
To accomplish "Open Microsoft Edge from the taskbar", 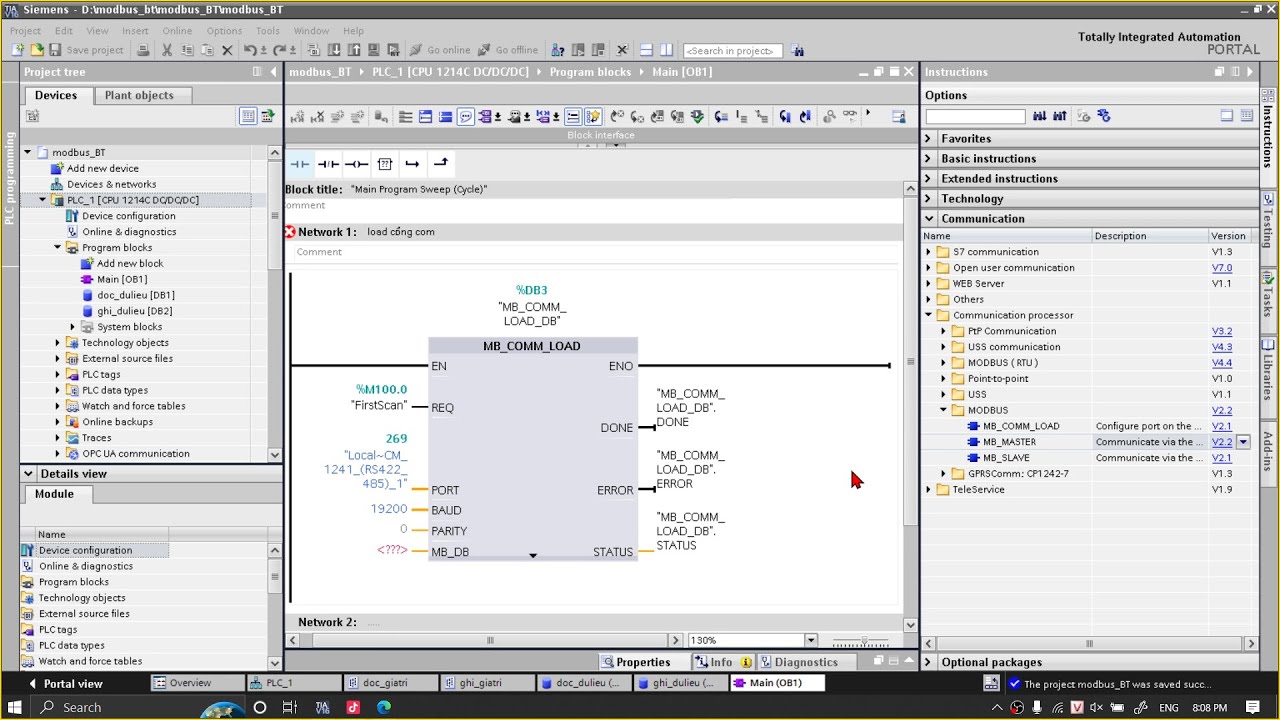I will 383,707.
